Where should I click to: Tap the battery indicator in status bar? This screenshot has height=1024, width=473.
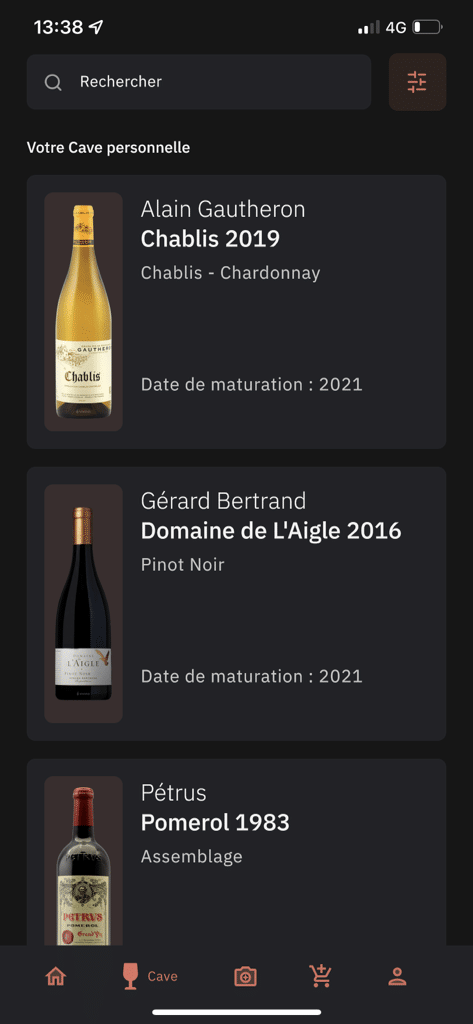coord(427,27)
